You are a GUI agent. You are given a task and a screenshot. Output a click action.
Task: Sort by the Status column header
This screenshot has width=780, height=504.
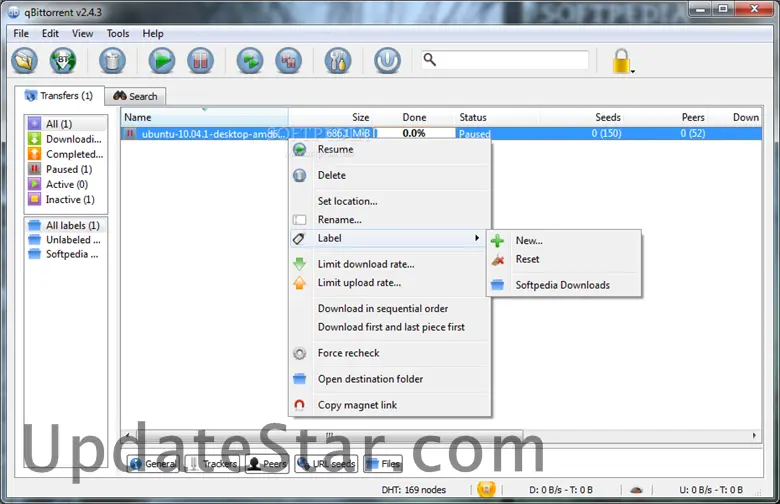pos(497,117)
